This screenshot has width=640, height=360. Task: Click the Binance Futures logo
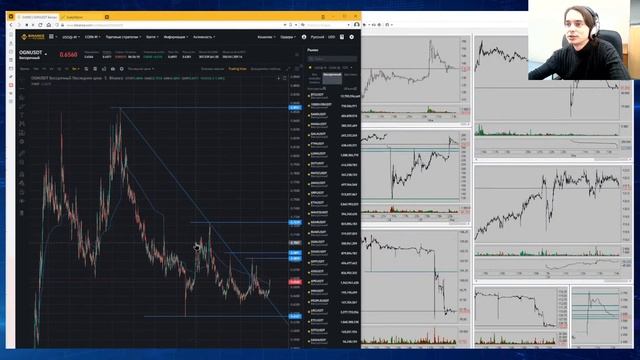(33, 37)
